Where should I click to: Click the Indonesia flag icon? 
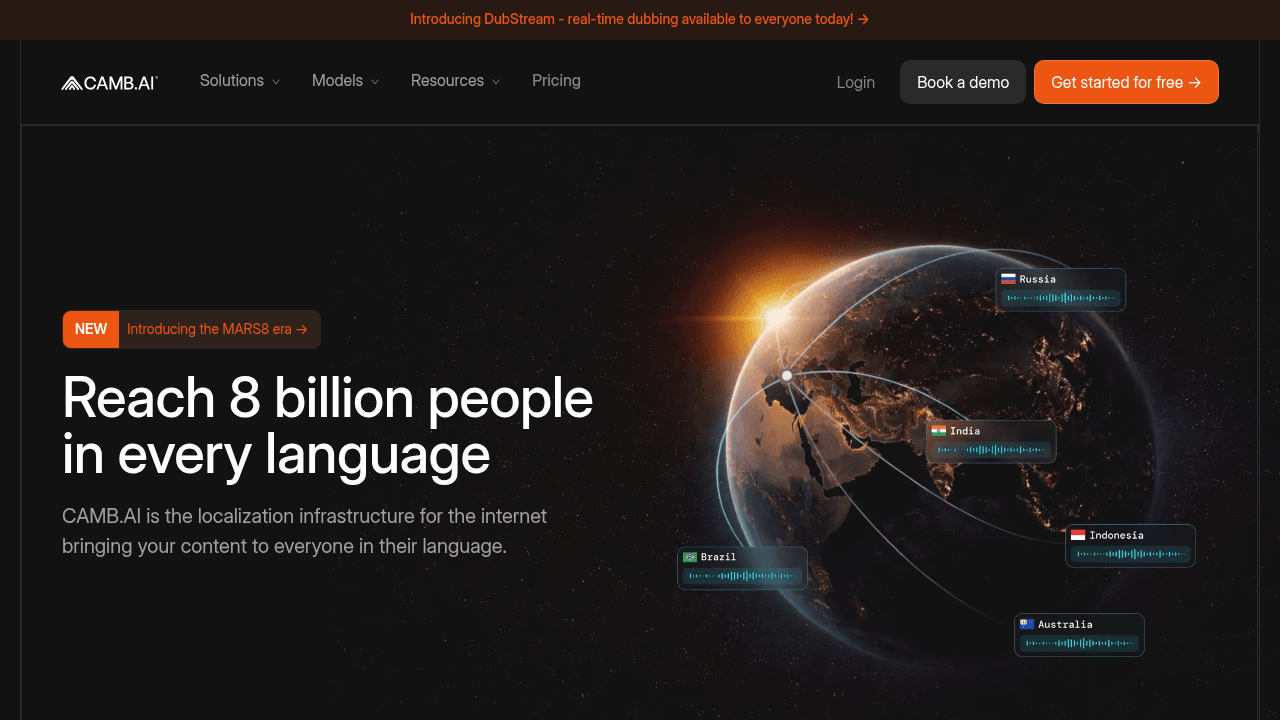pos(1078,535)
